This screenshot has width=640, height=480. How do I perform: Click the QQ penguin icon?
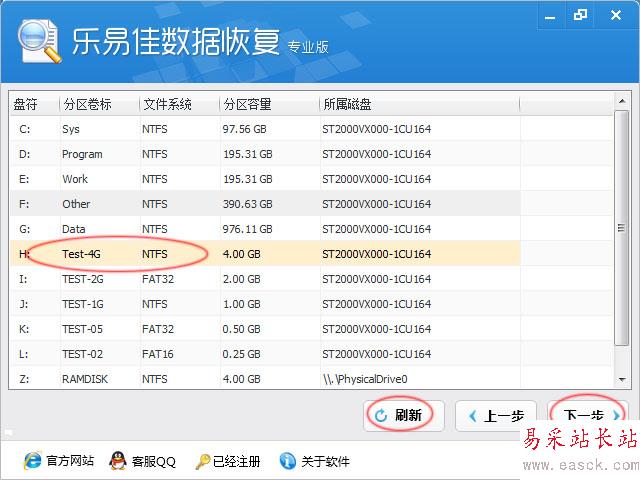pyautogui.click(x=118, y=461)
